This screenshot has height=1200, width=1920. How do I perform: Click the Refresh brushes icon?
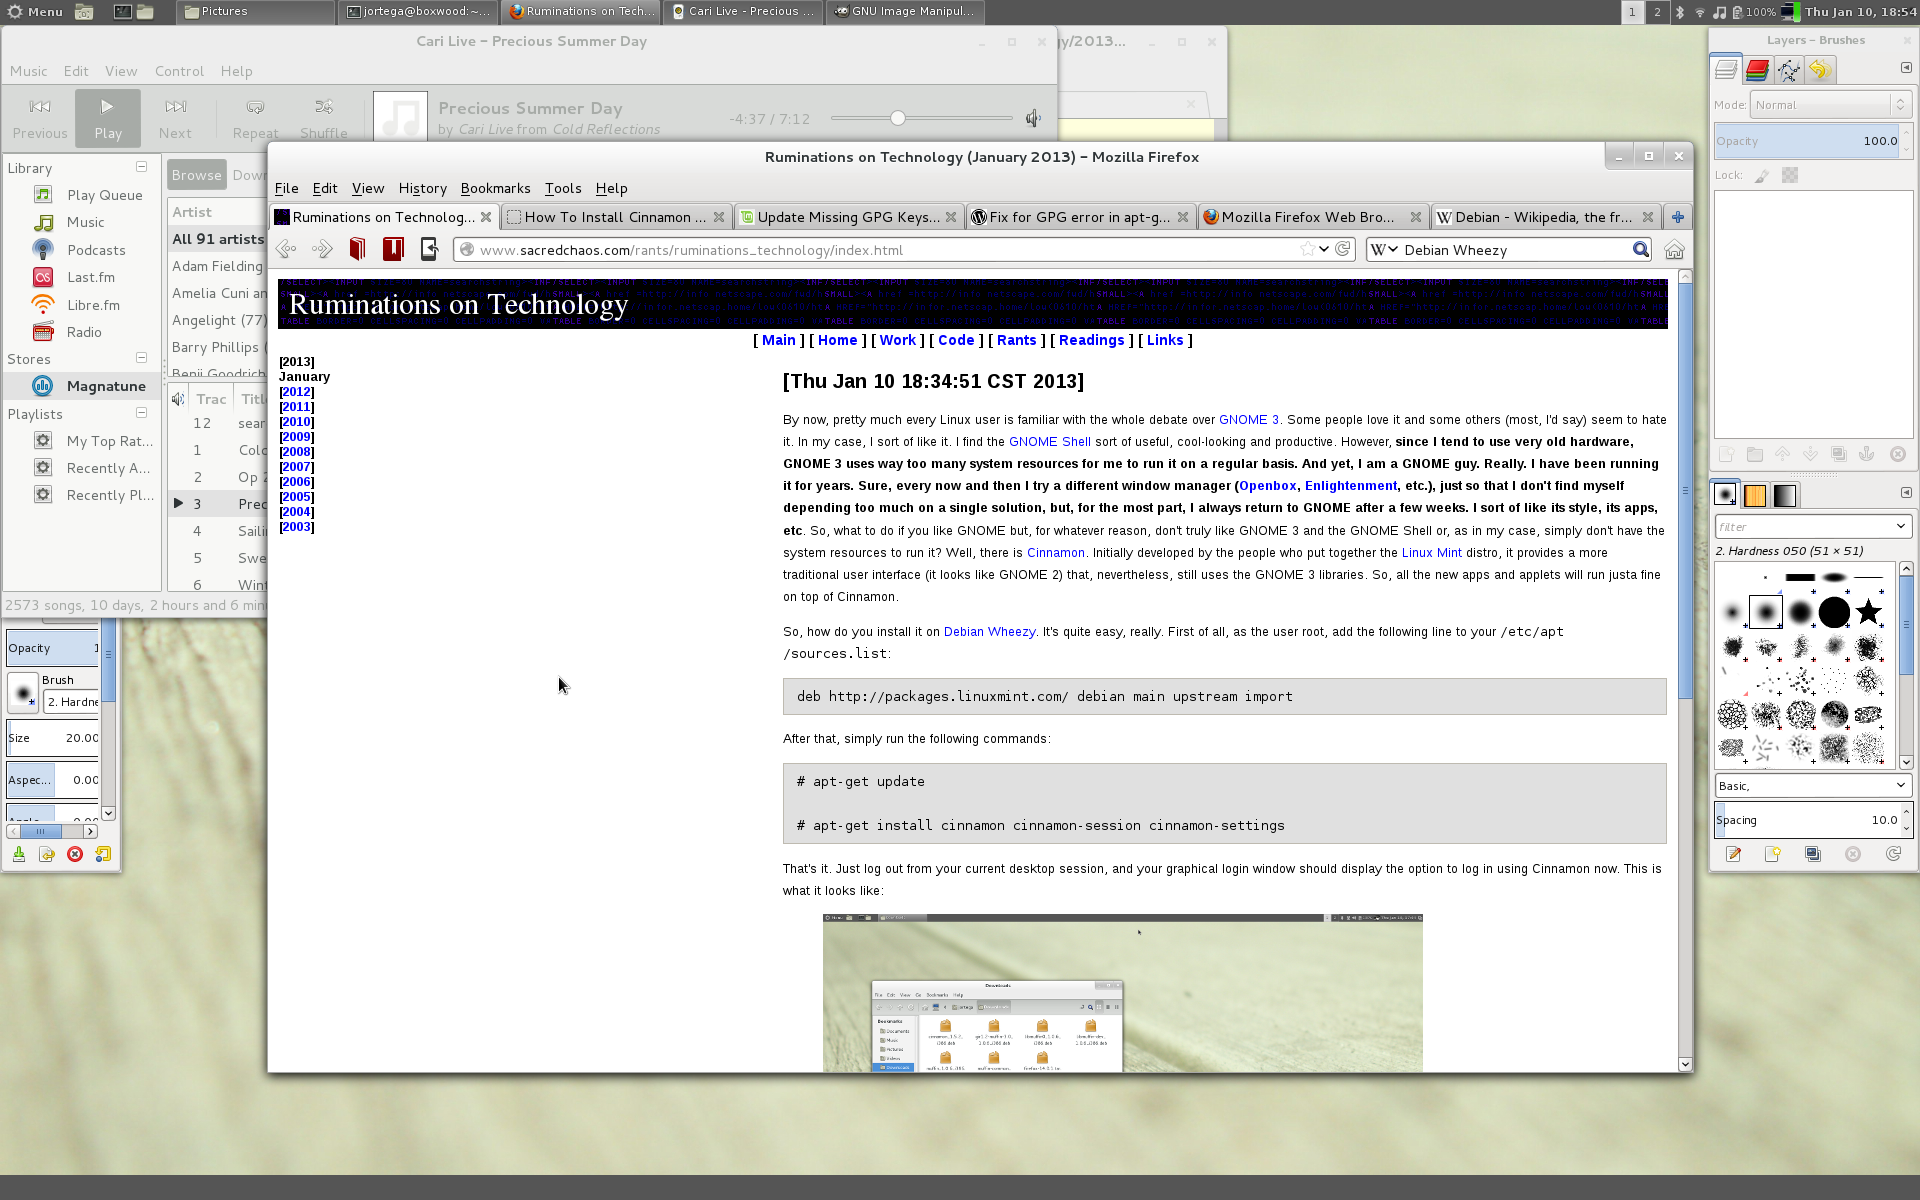1893,854
